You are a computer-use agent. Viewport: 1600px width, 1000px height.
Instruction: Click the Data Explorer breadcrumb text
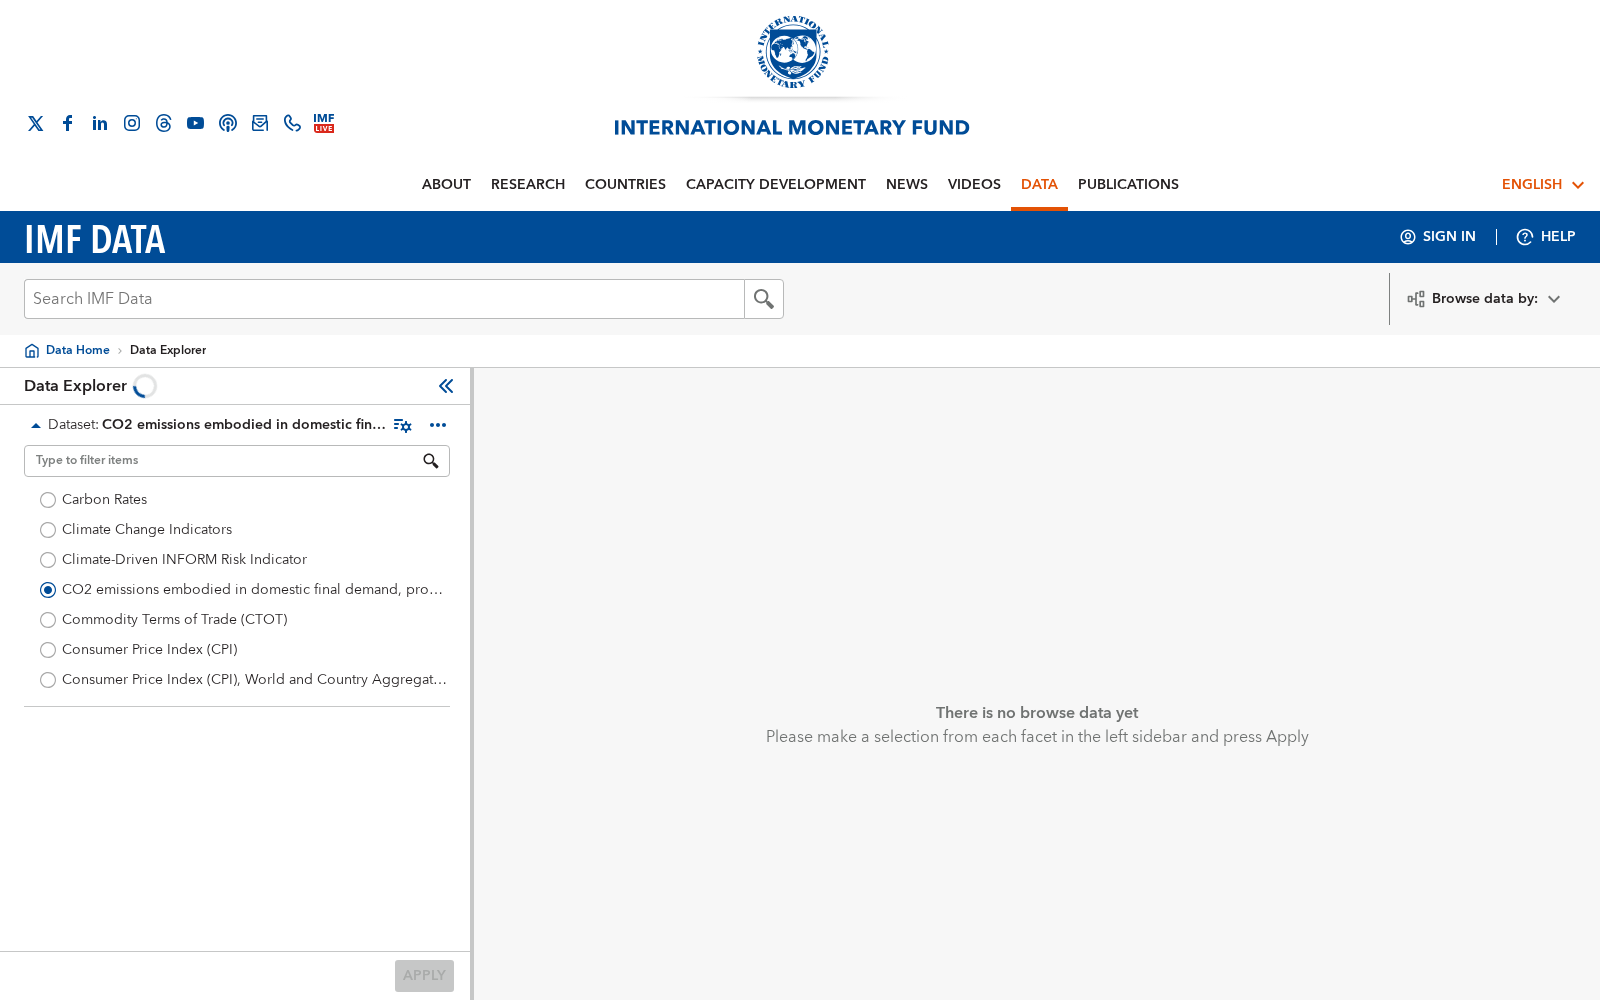pos(168,350)
